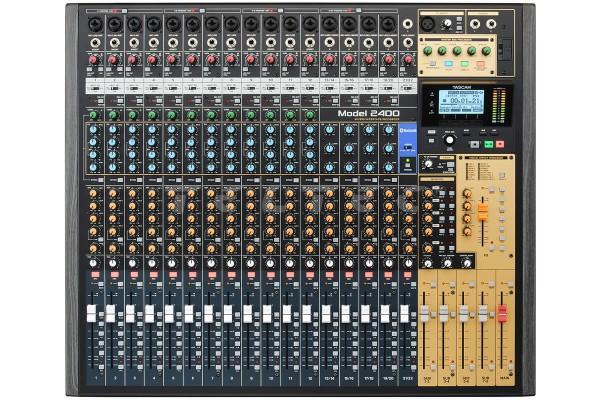Click the leftmost green knob in top-right panel
Image resolution: width=600 pixels, height=400 pixels.
pyautogui.click(x=428, y=50)
